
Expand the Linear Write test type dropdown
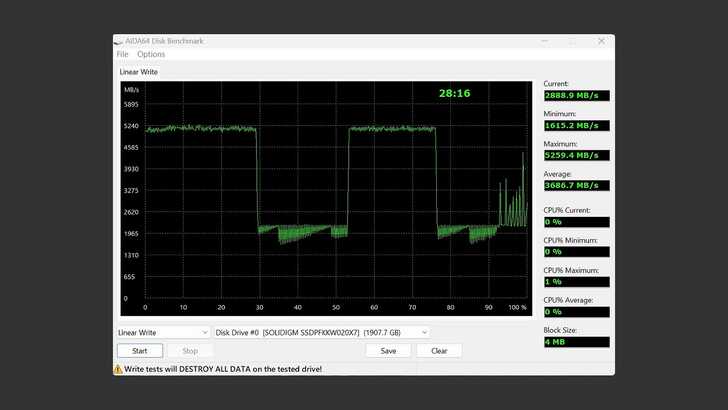click(x=163, y=332)
